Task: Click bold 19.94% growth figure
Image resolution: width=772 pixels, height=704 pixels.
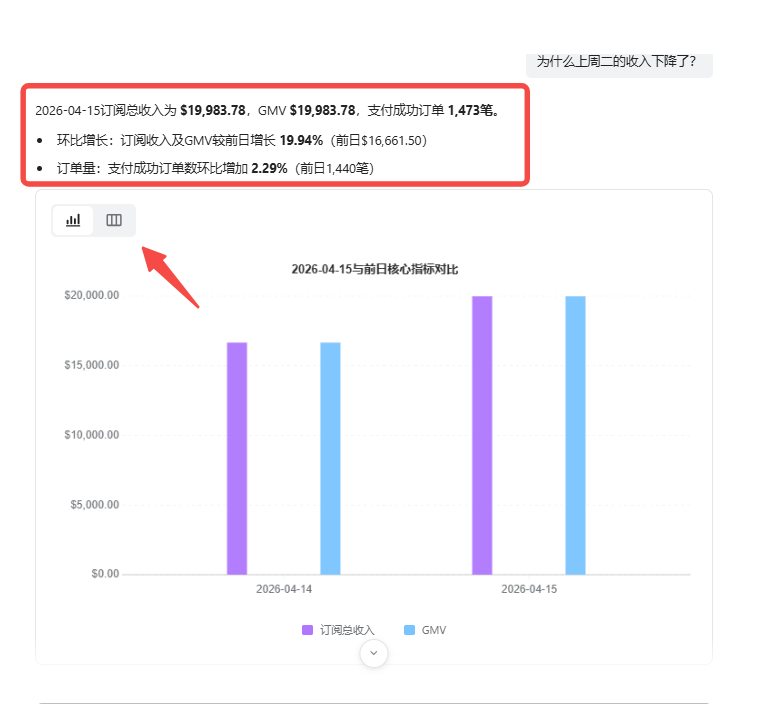Action: click(x=301, y=140)
